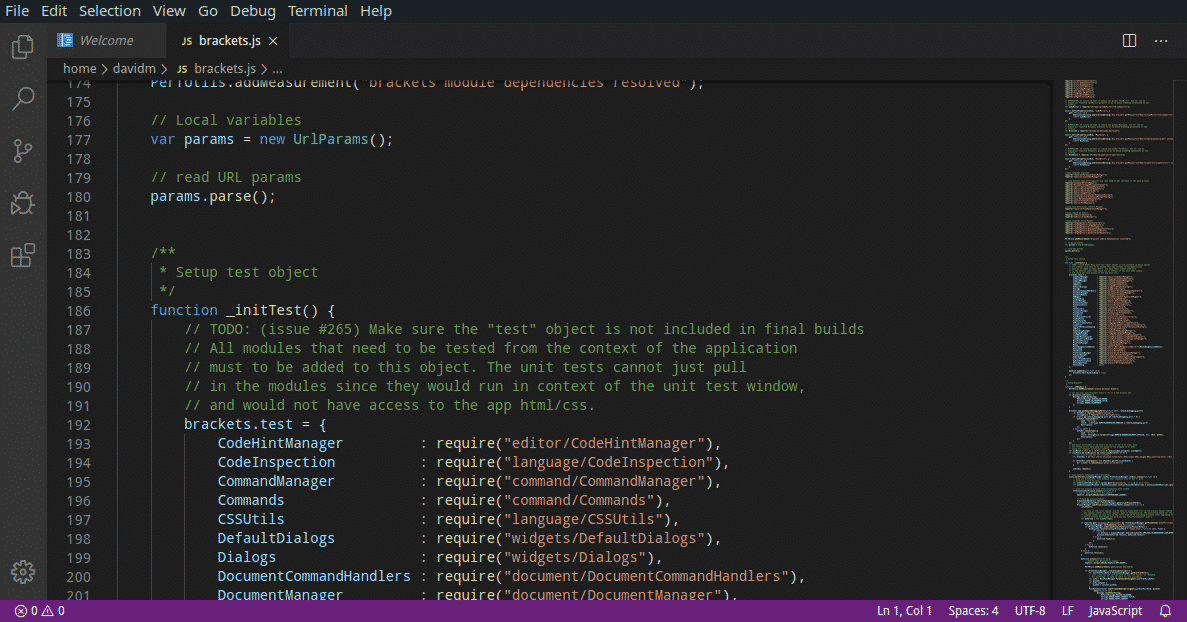
Task: Open the editor More Actions ellipsis
Action: pos(1161,41)
